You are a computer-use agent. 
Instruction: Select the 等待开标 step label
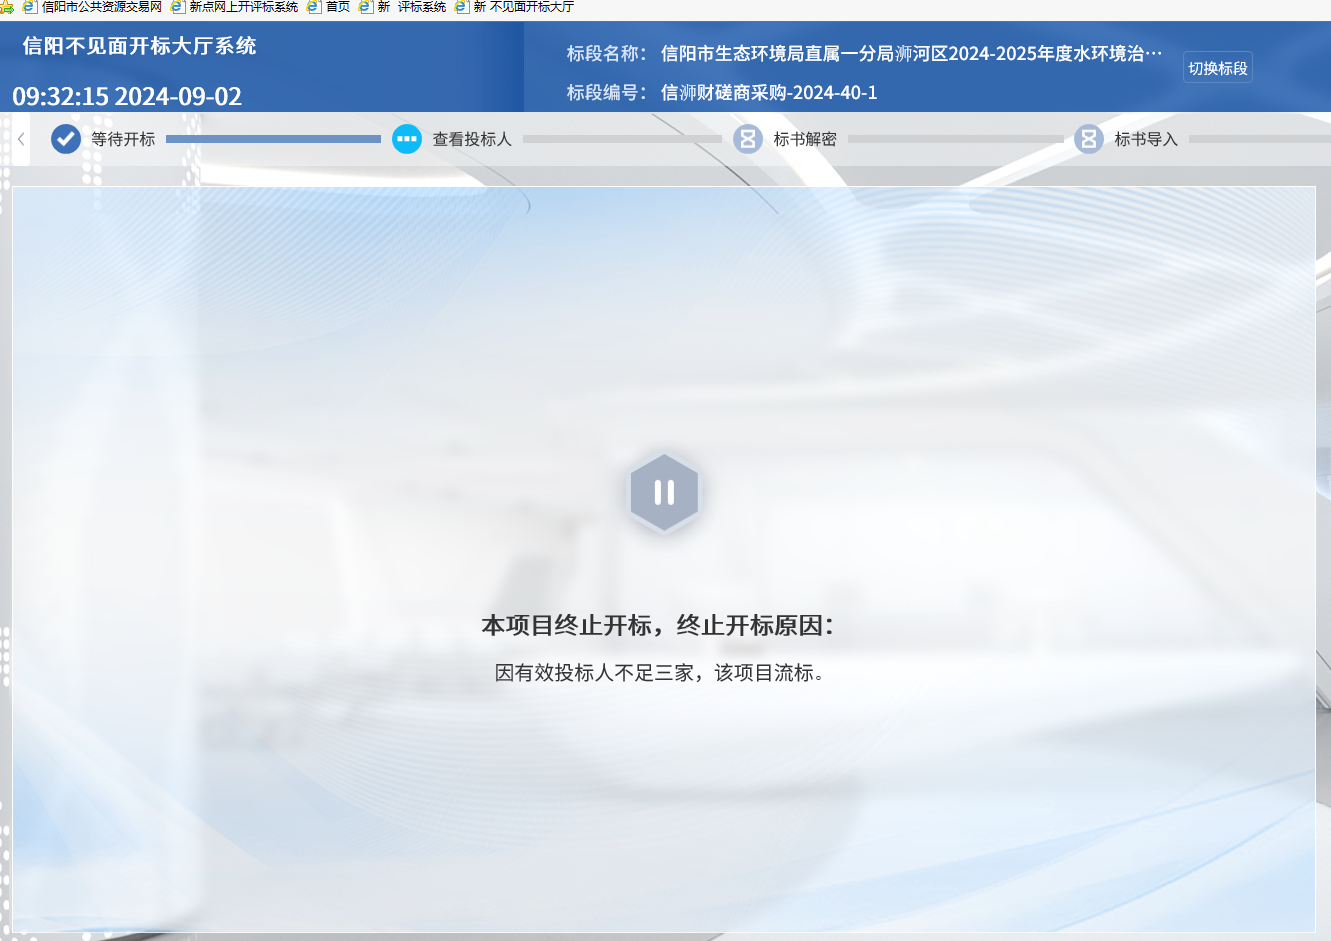tap(123, 139)
